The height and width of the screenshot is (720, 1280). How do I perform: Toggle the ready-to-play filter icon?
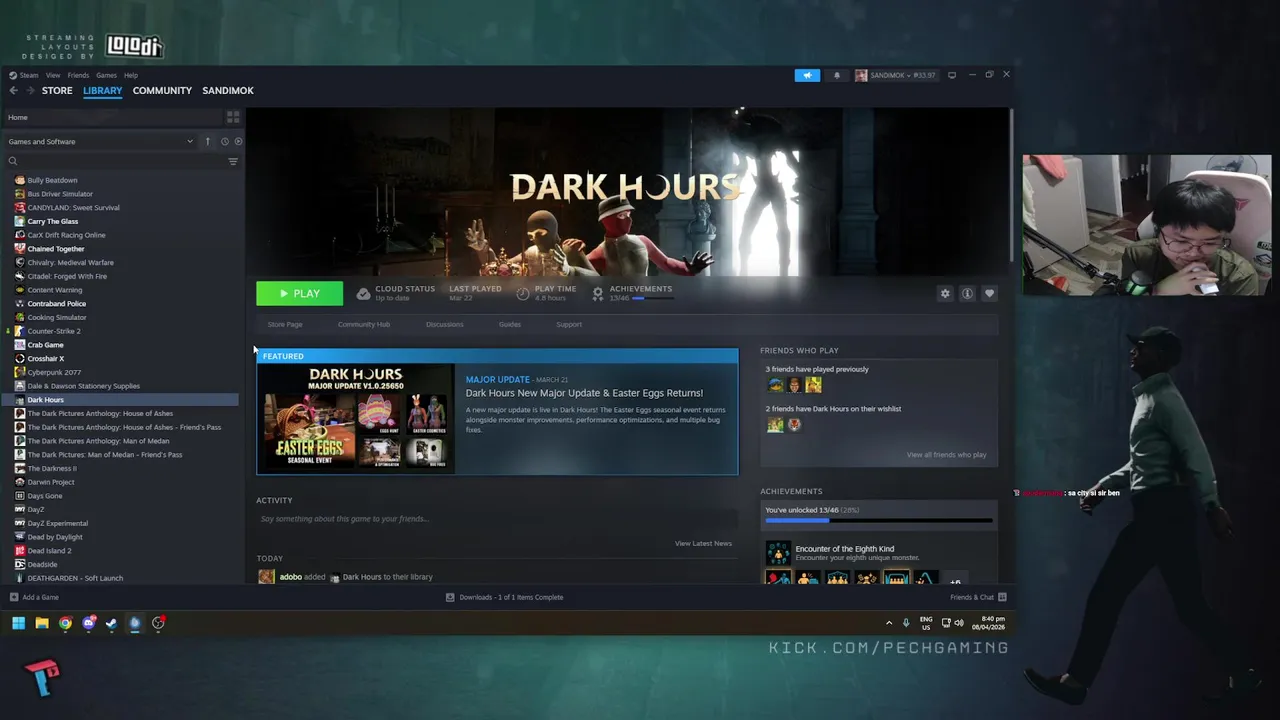click(x=238, y=141)
